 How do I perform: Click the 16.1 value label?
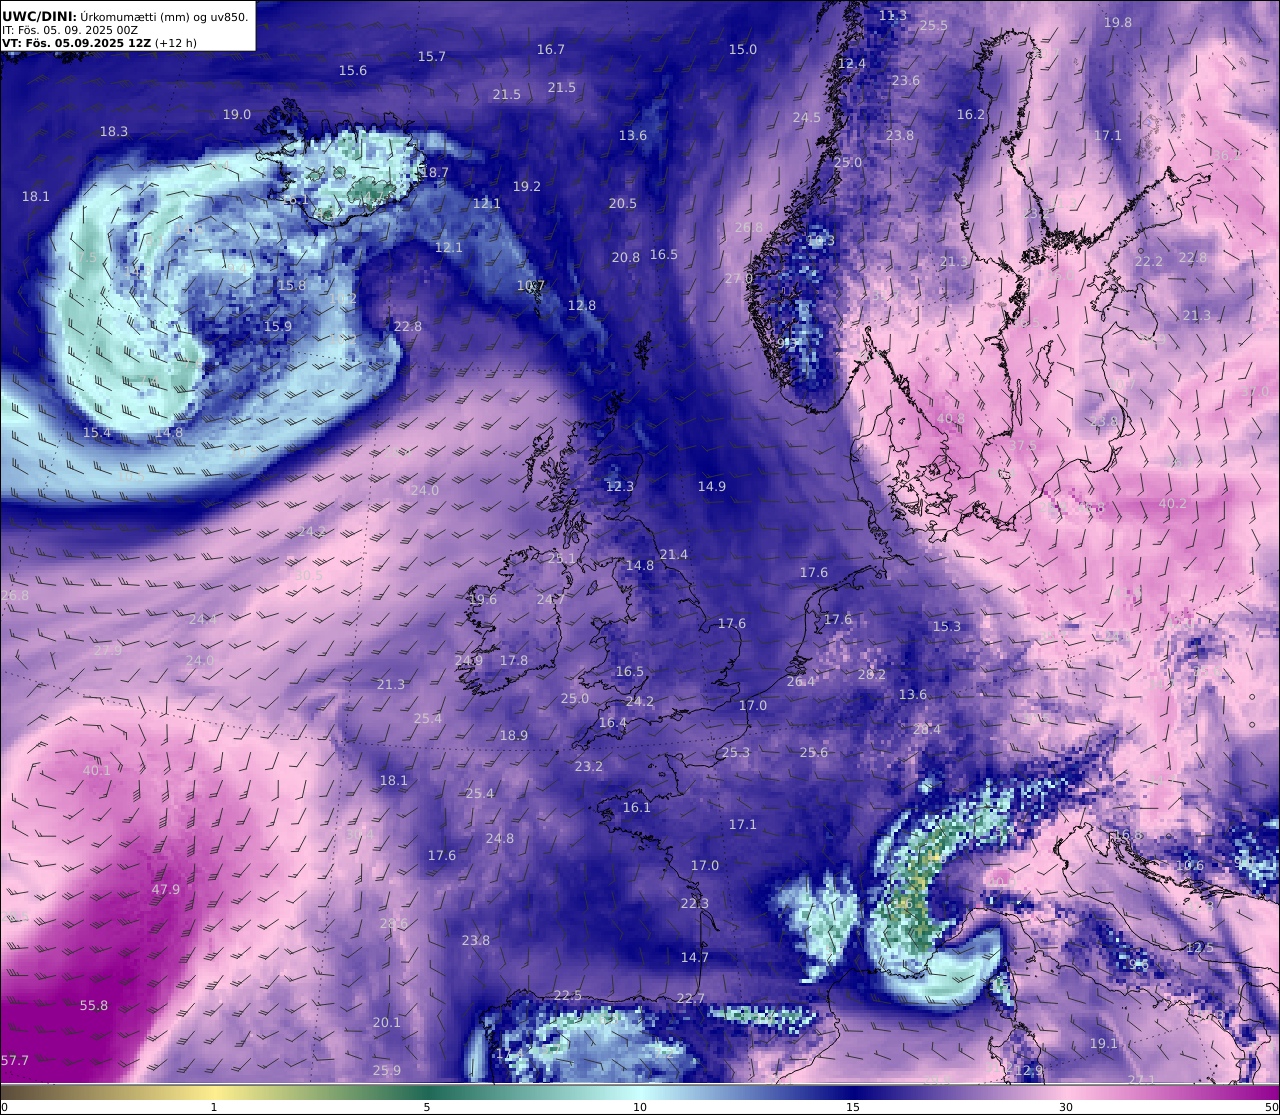coord(637,808)
